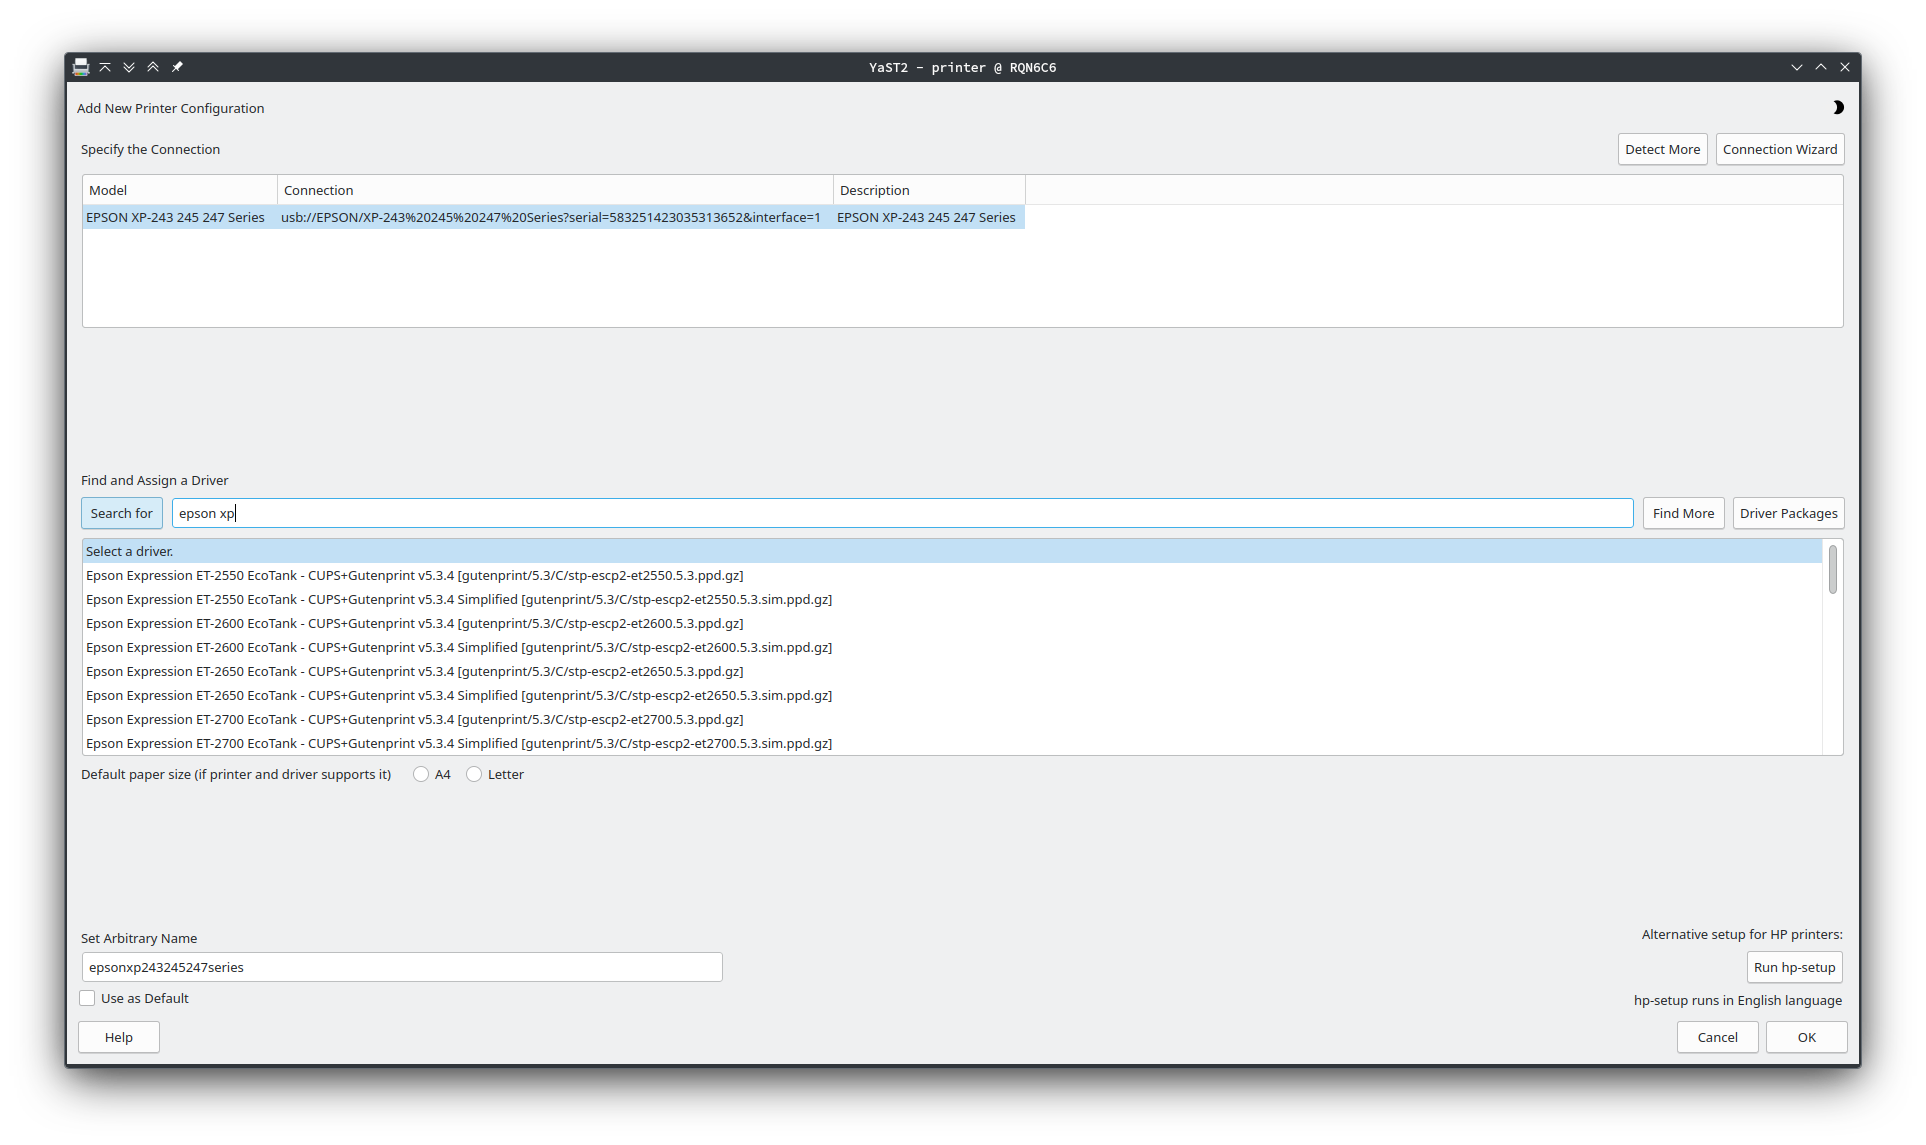Open the Connection Wizard

pyautogui.click(x=1779, y=149)
